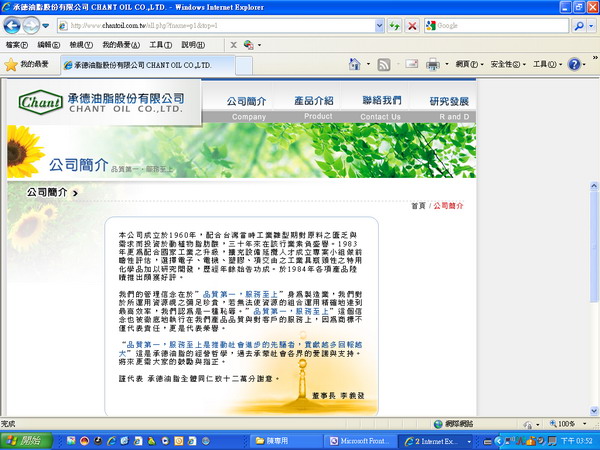The width and height of the screenshot is (600, 450).
Task: Click the 公司簡介 sidebar heading with arrow
Action: tap(52, 192)
